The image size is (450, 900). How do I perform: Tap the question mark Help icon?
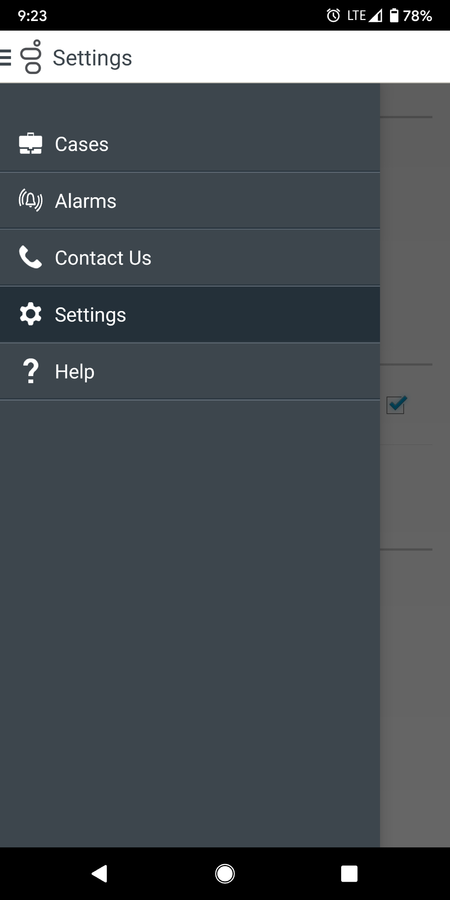point(30,371)
